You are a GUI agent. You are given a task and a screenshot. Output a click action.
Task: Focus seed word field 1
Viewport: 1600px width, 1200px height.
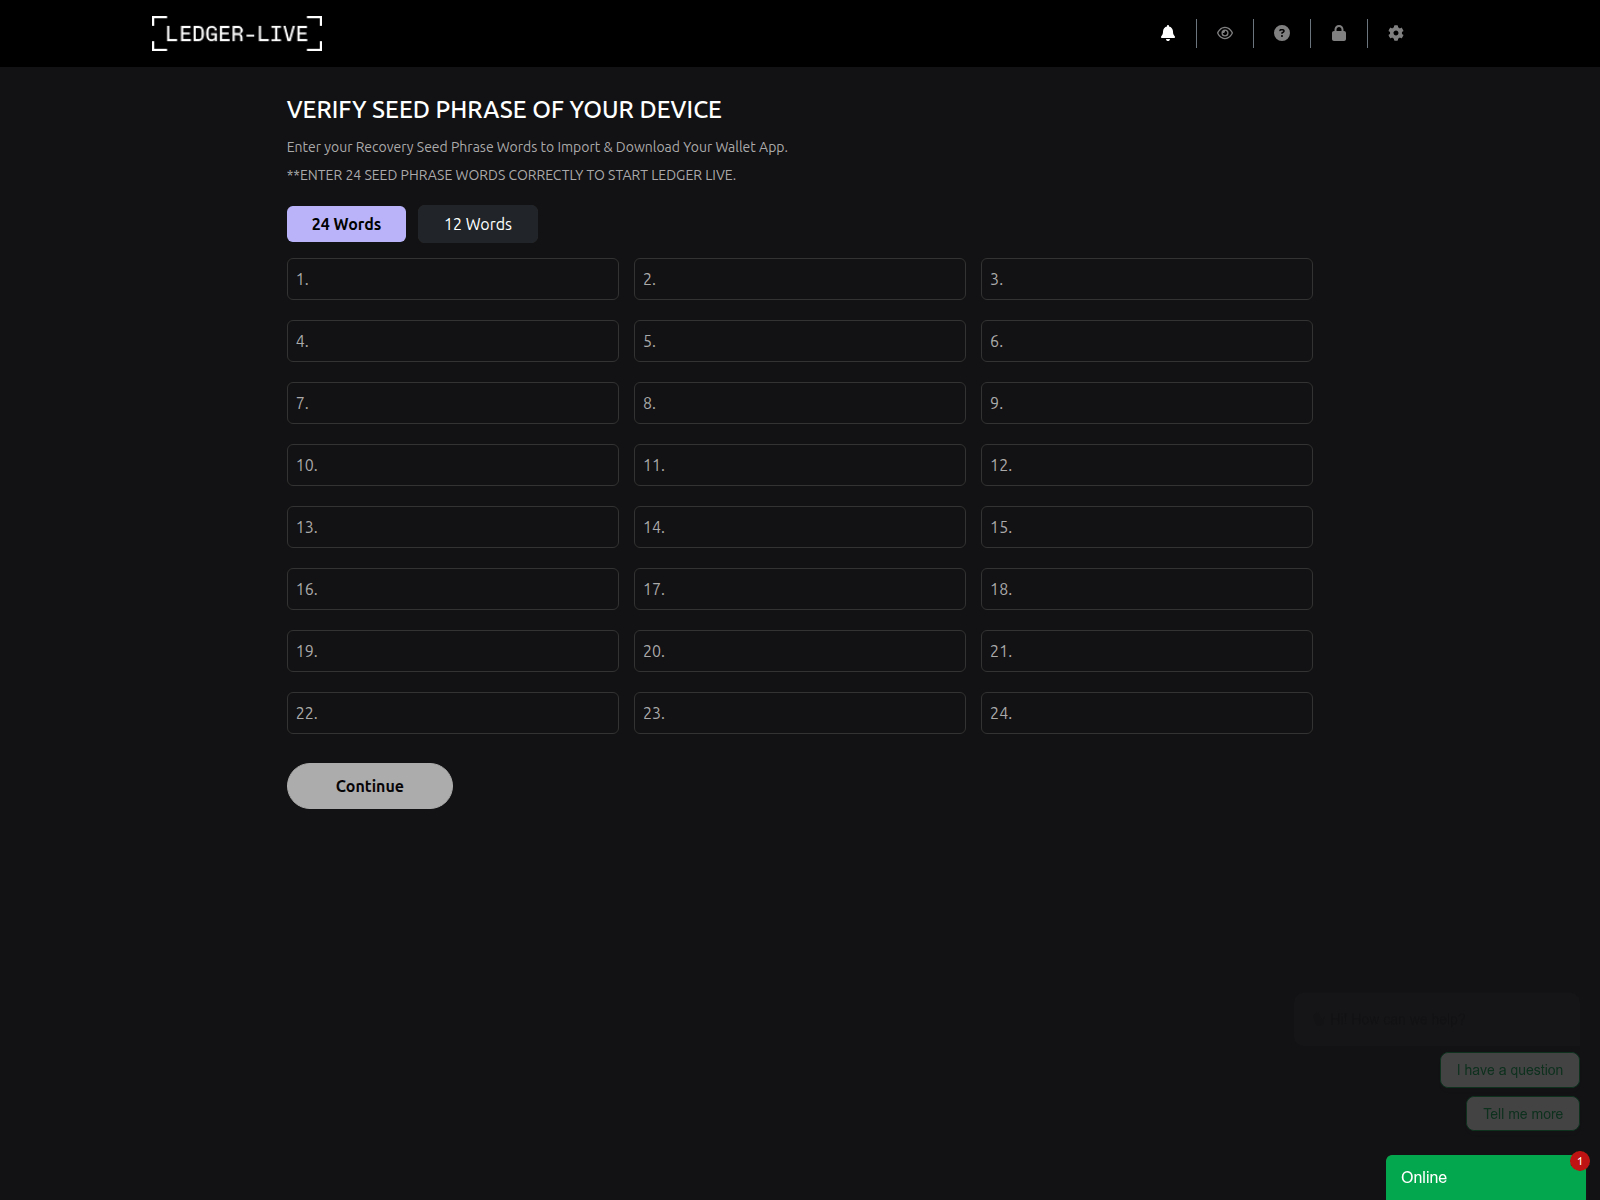(453, 279)
